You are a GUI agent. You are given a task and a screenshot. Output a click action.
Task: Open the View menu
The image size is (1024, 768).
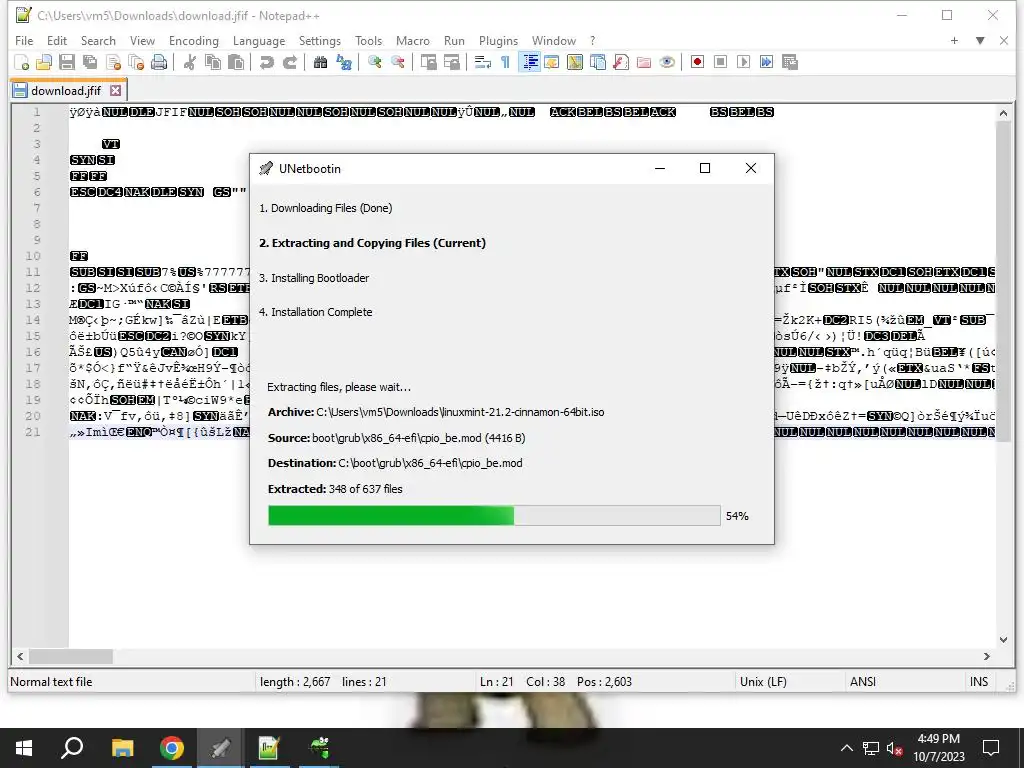142,40
